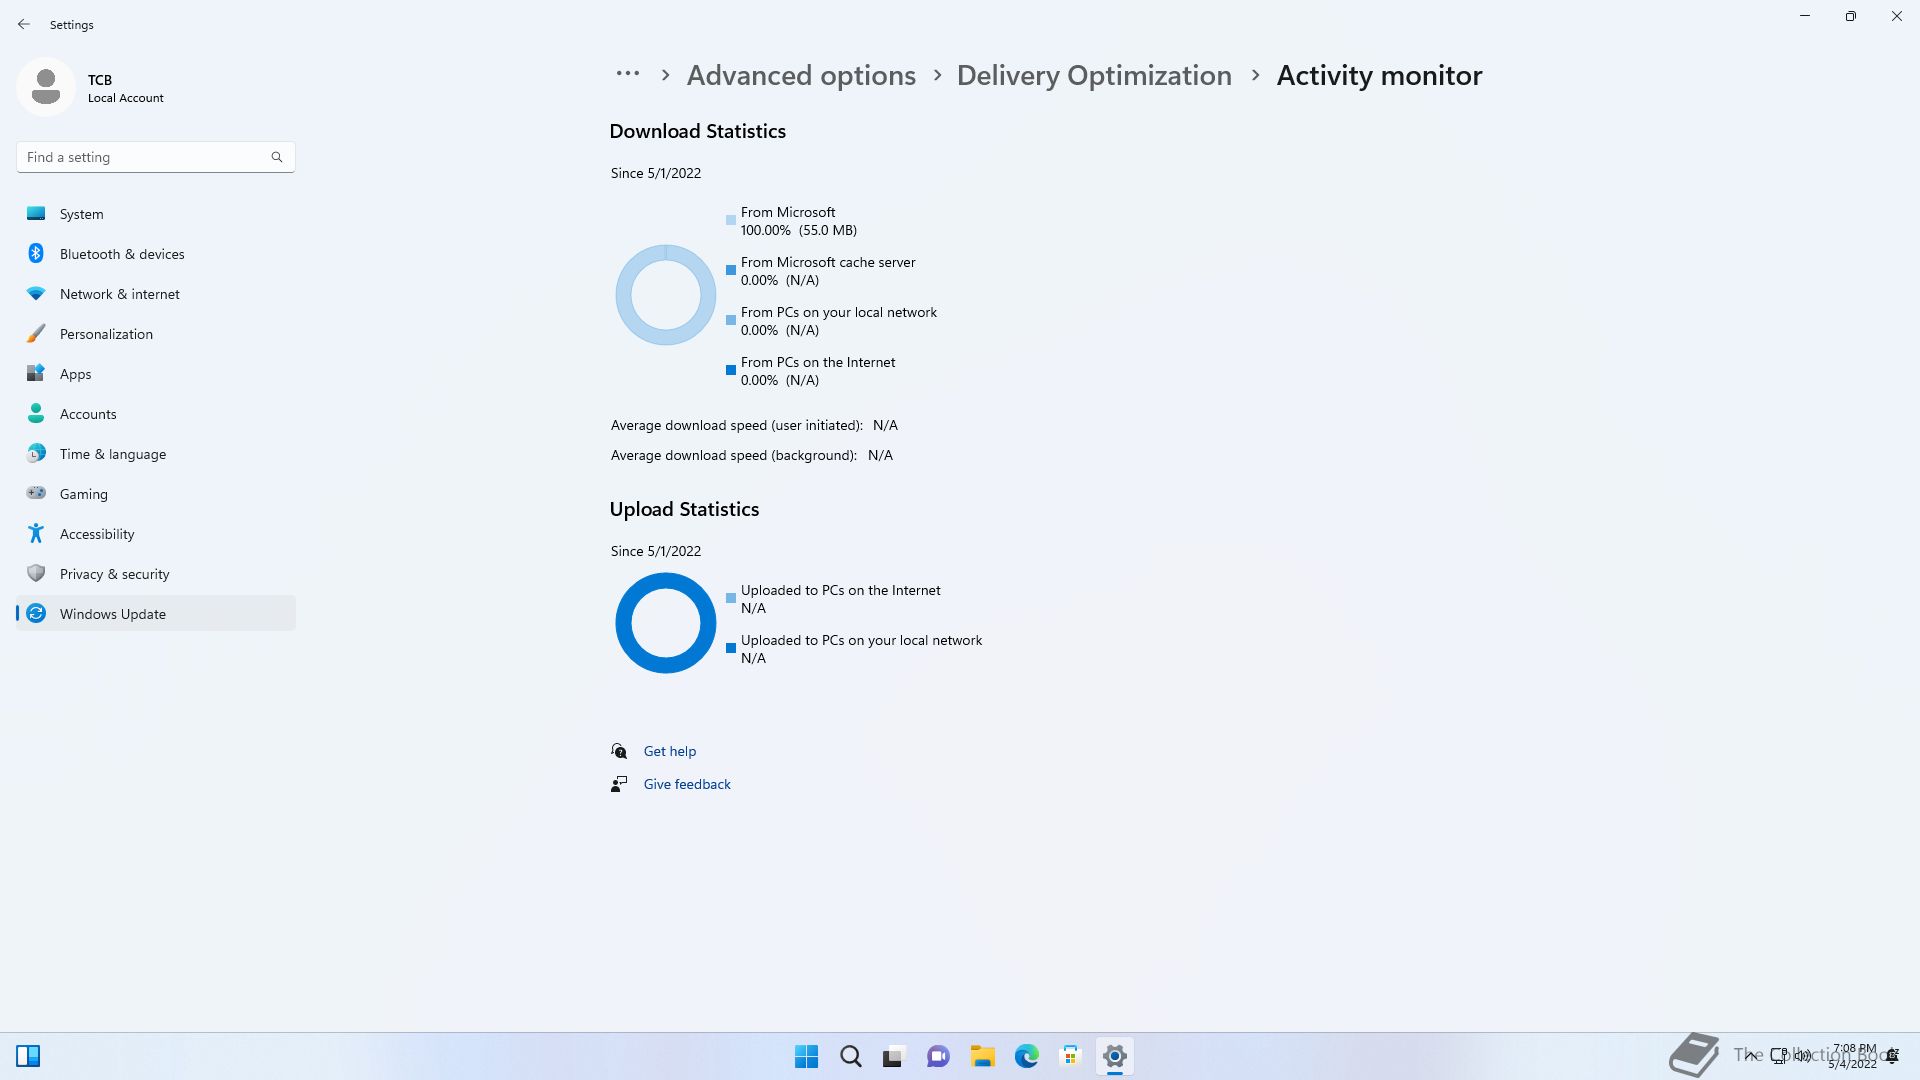The image size is (1920, 1080).
Task: Open Microsoft Store from taskbar
Action: pos(1070,1056)
